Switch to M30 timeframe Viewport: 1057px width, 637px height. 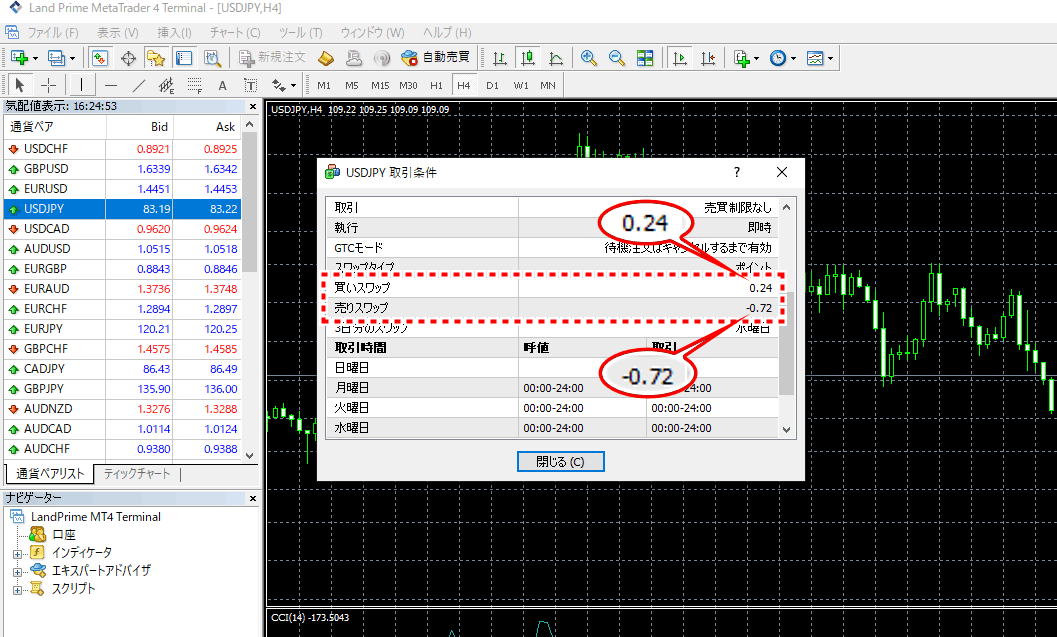(409, 86)
